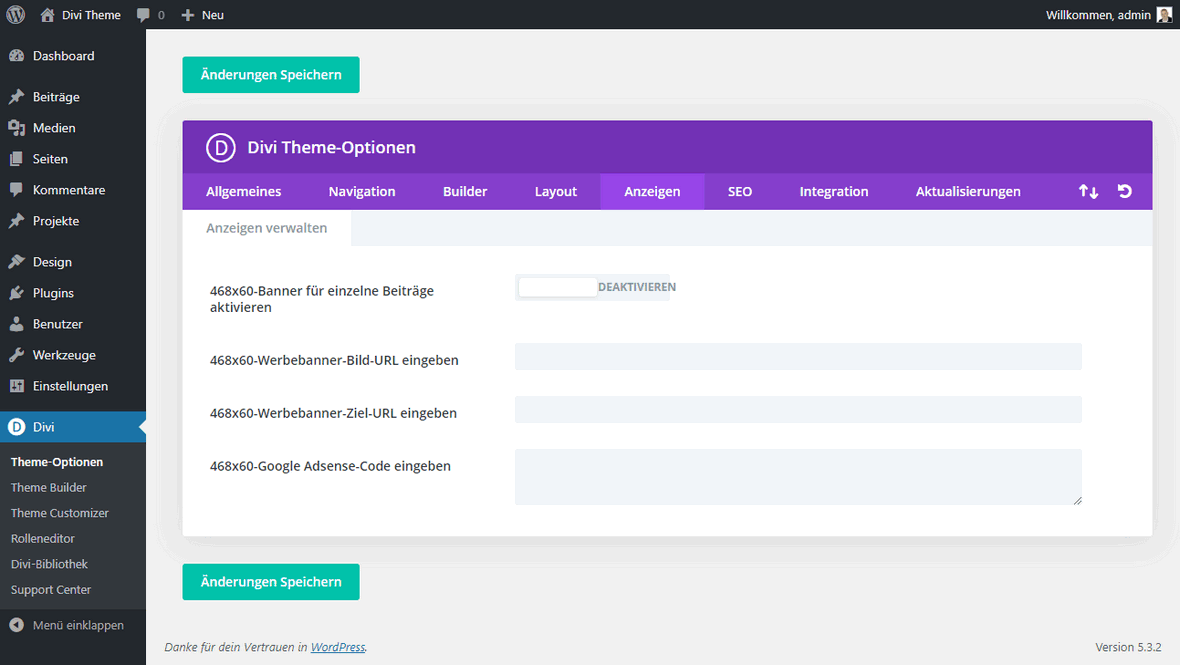Click the 468x60 Werbebanner-Bild-URL input field
1180x665 pixels.
(797, 356)
